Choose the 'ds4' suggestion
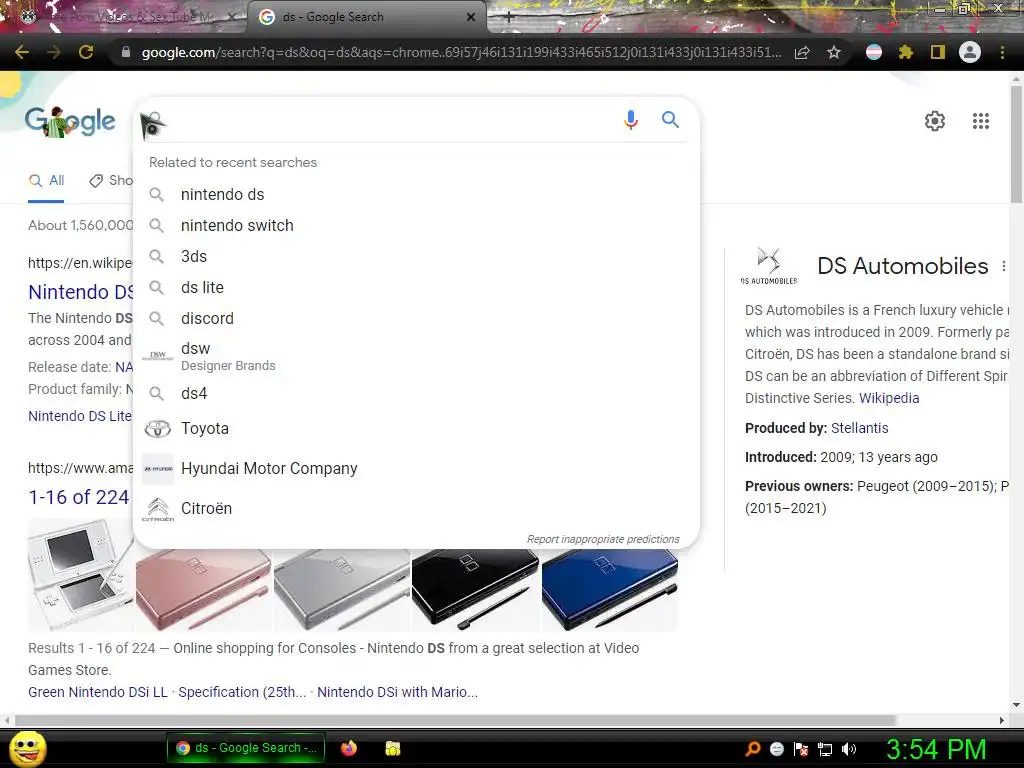 pyautogui.click(x=416, y=393)
